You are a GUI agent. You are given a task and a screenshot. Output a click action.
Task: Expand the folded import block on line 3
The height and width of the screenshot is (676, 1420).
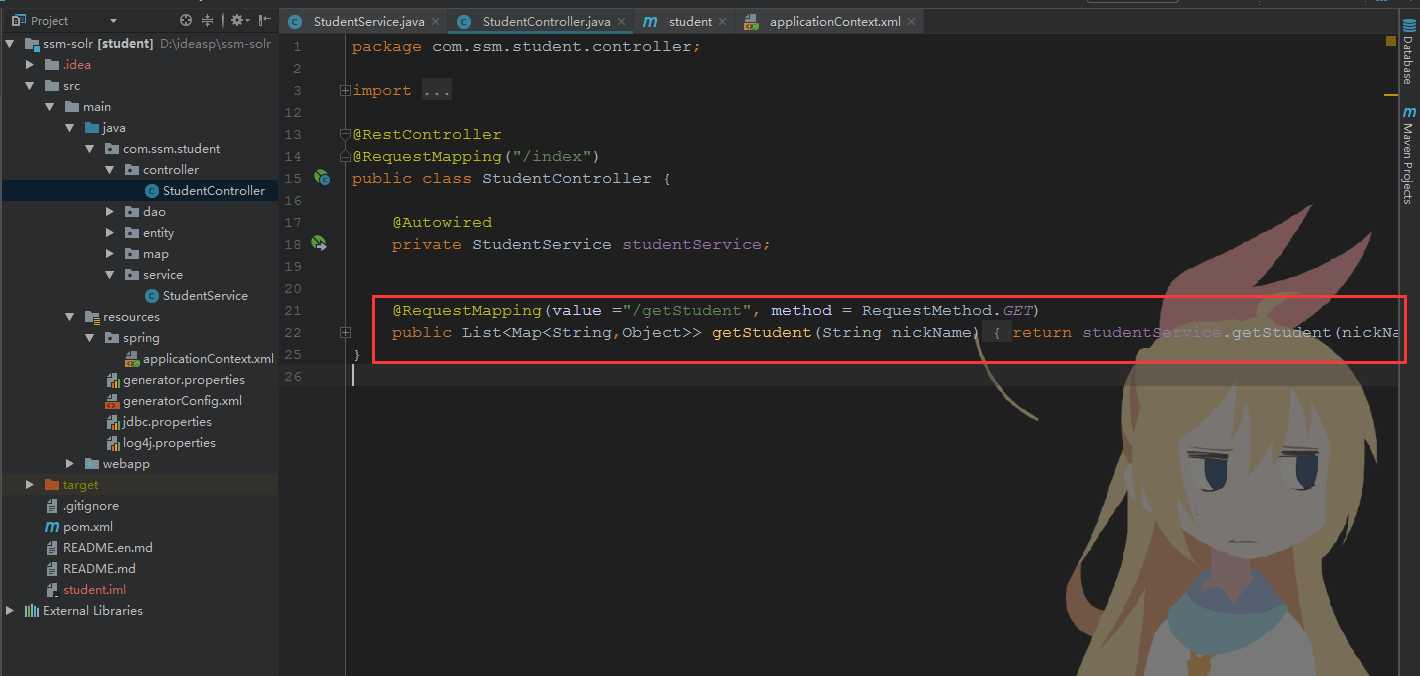tap(345, 90)
